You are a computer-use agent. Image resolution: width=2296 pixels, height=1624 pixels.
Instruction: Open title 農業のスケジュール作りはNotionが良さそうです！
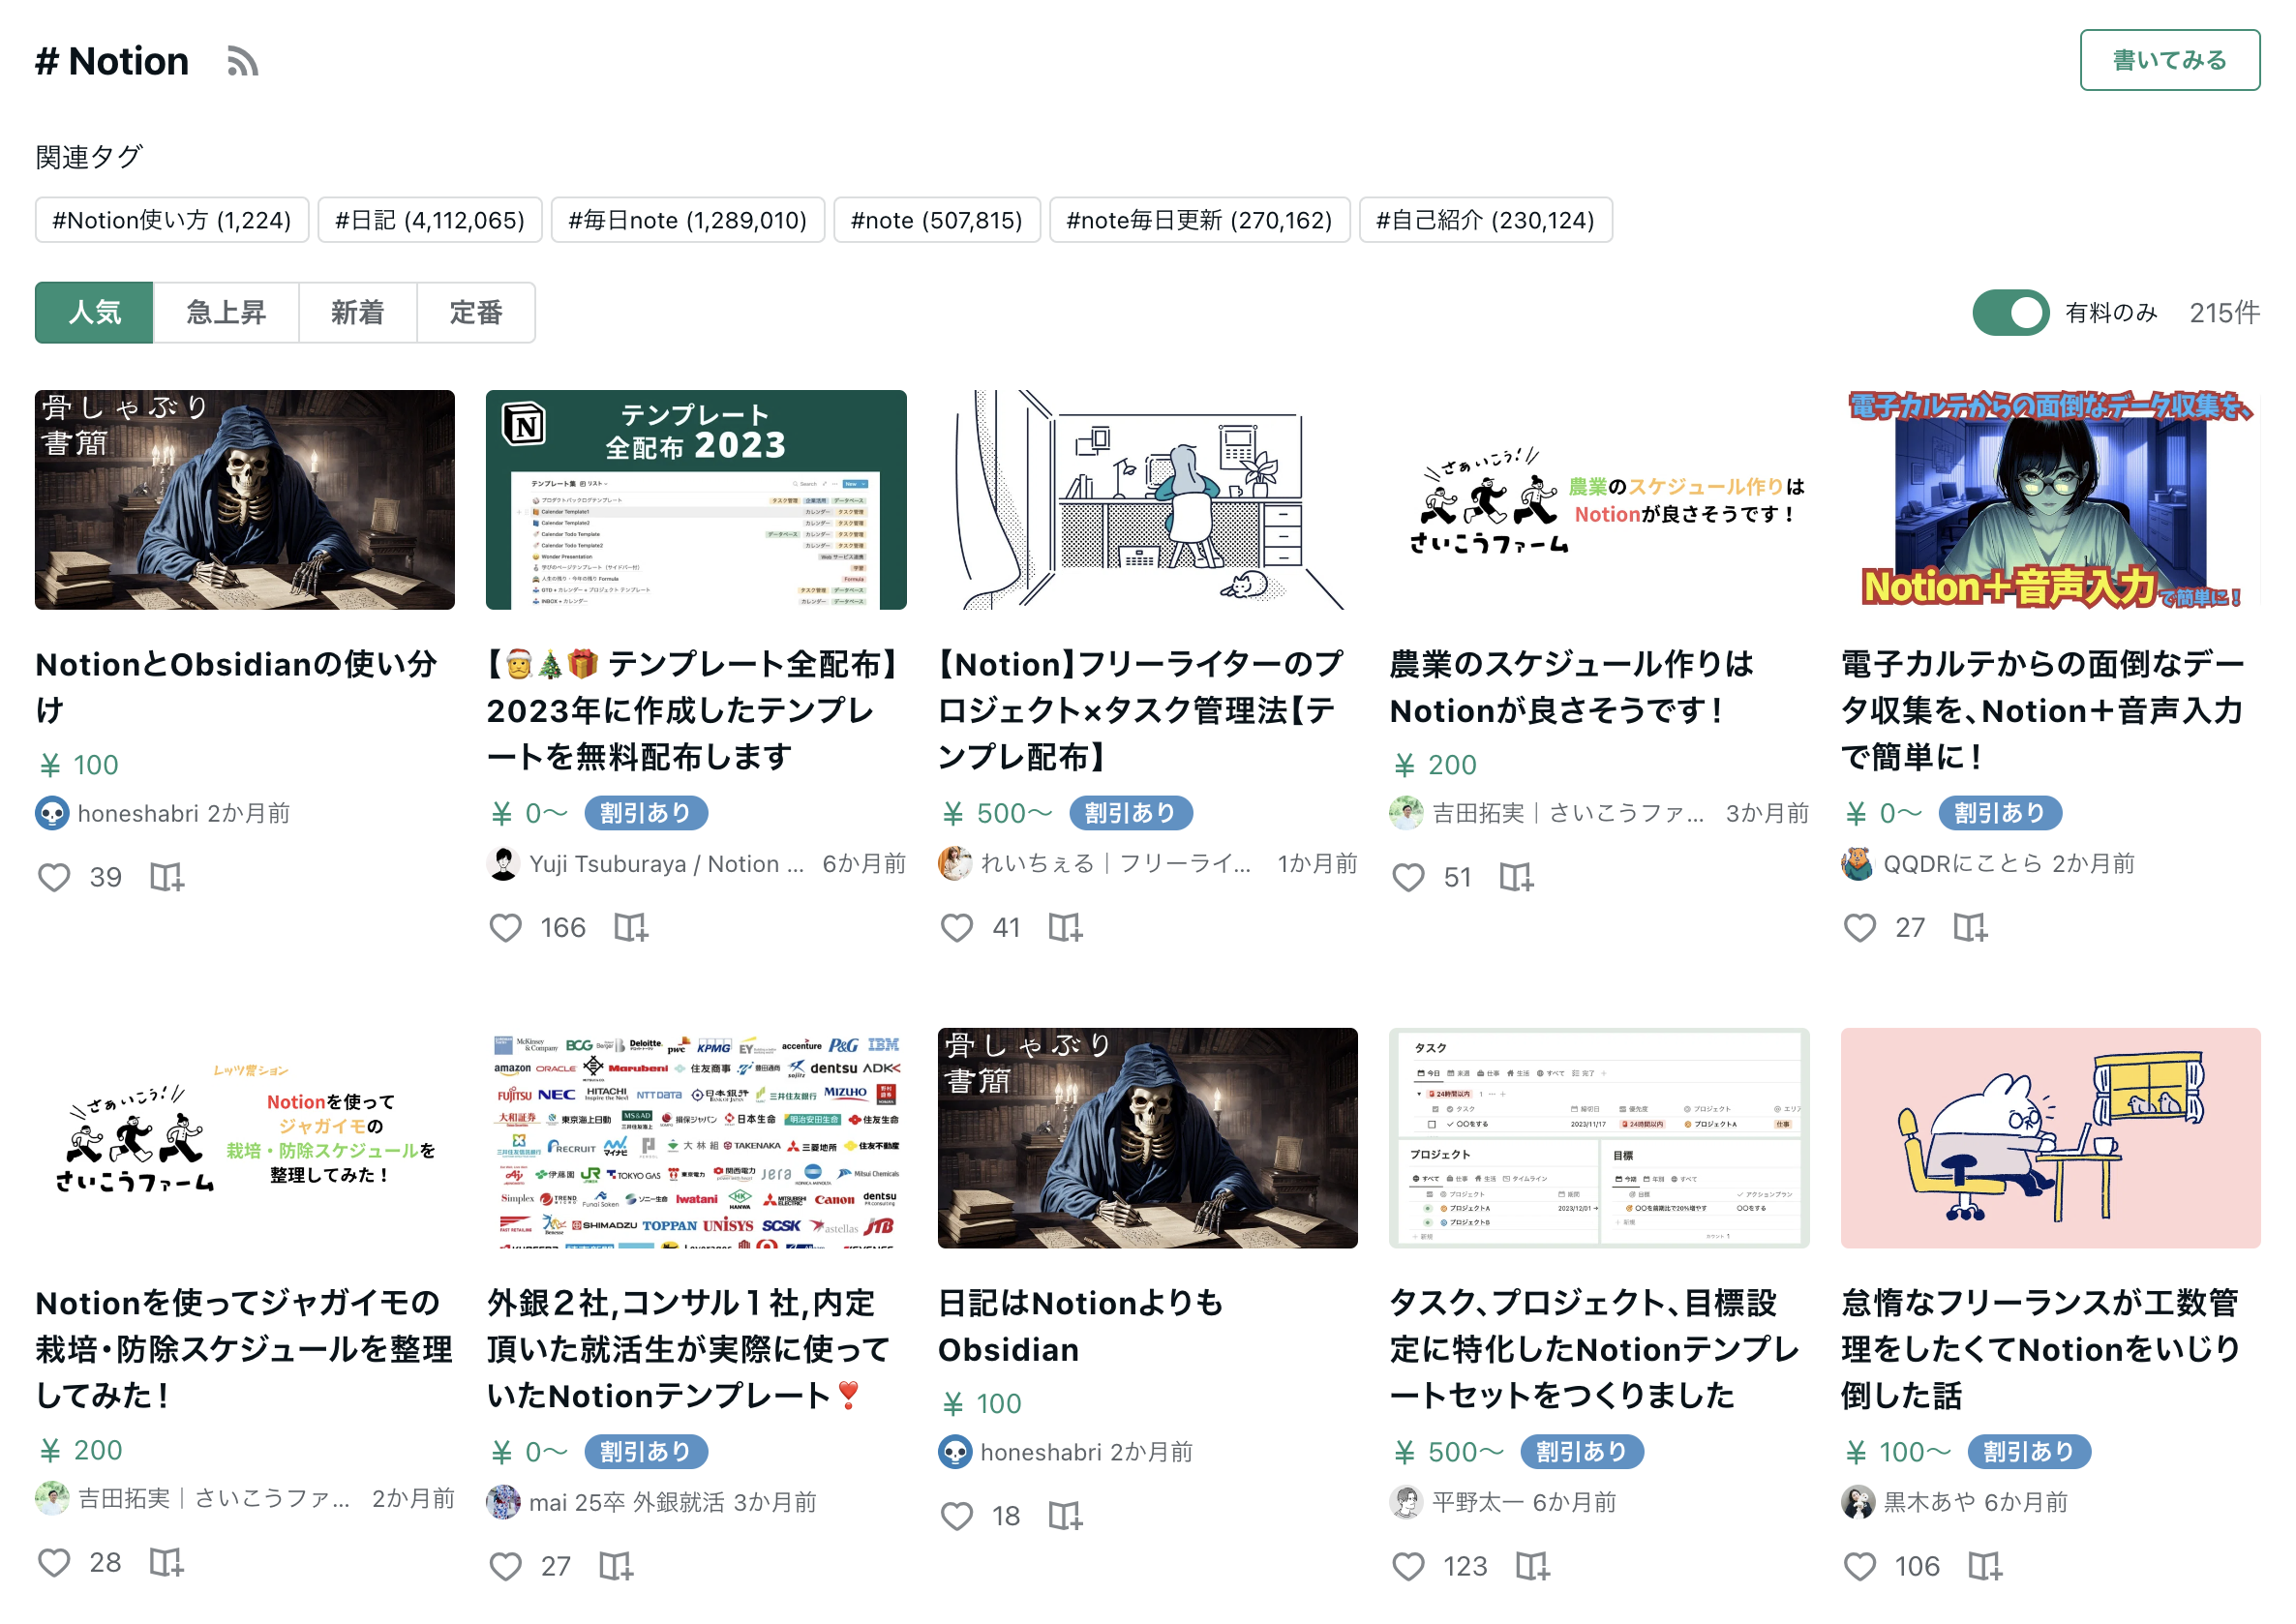[1571, 687]
